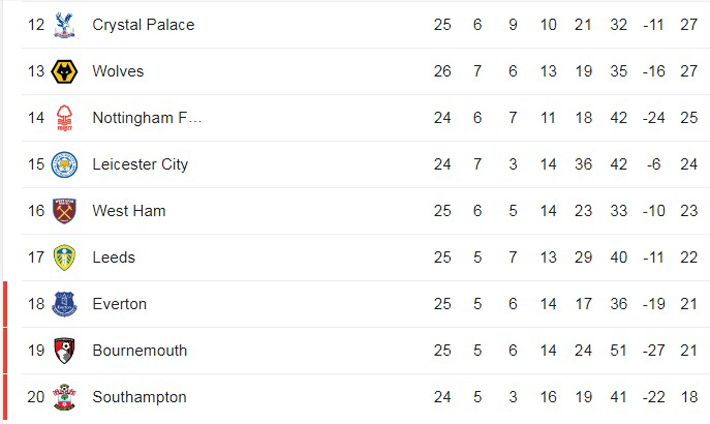Click the Leeds club crest icon
This screenshot has height=424, width=710.
pos(65,258)
